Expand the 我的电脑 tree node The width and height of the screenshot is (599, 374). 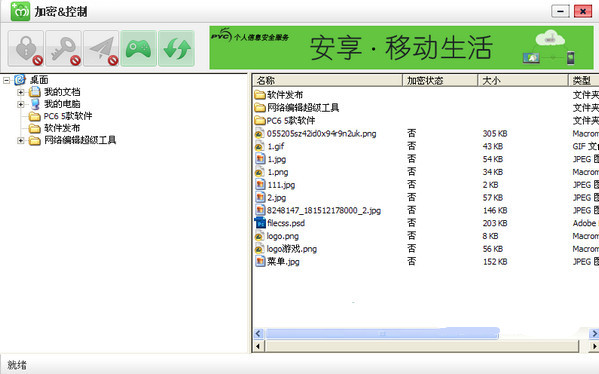coord(21,104)
